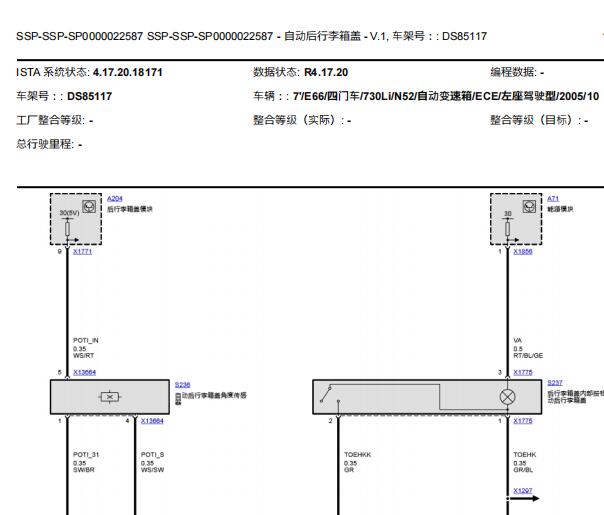604x515 pixels.
Task: Click control unit icon inside A71 module
Action: pos(529,207)
